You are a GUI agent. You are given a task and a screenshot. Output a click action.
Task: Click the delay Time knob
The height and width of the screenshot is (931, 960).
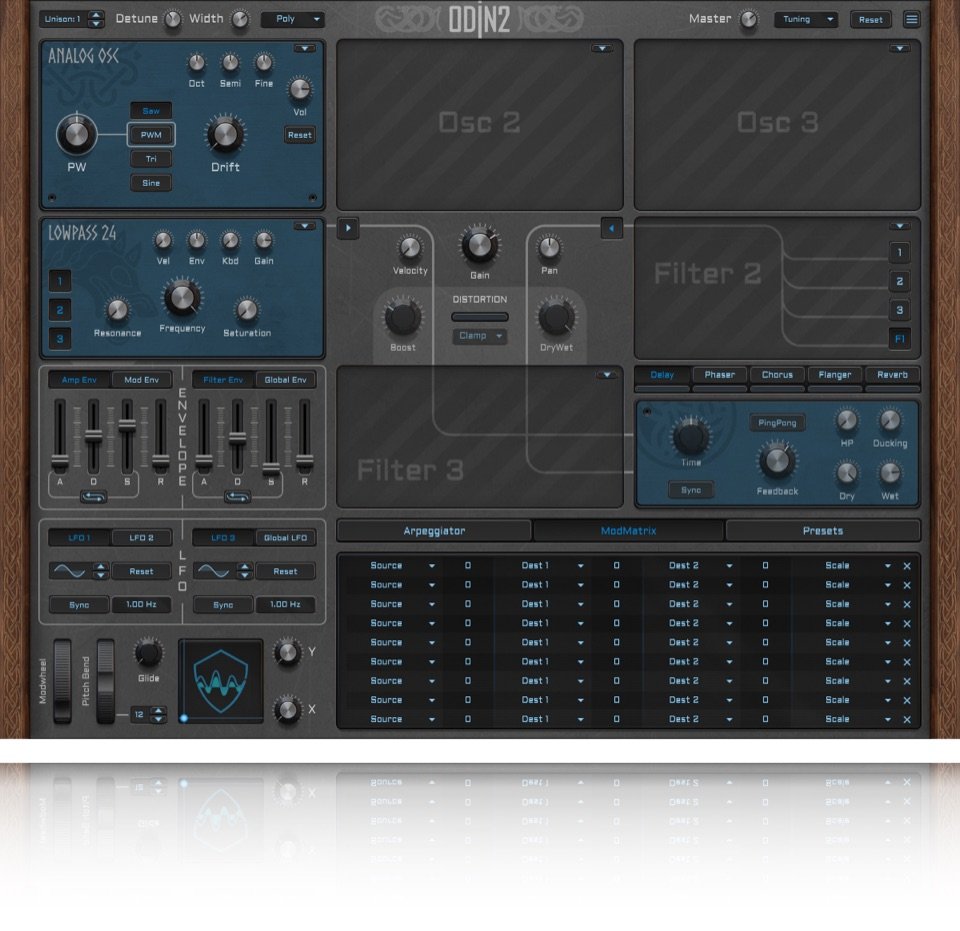691,436
